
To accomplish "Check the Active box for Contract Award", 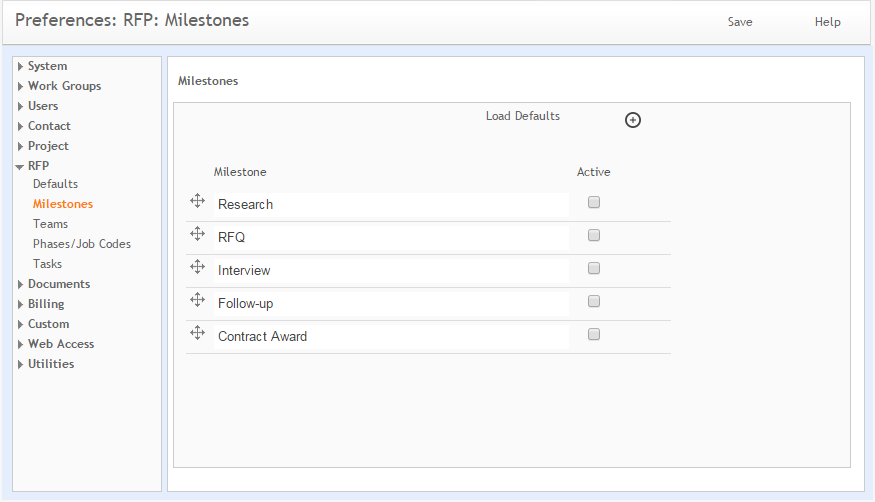I will 594,334.
